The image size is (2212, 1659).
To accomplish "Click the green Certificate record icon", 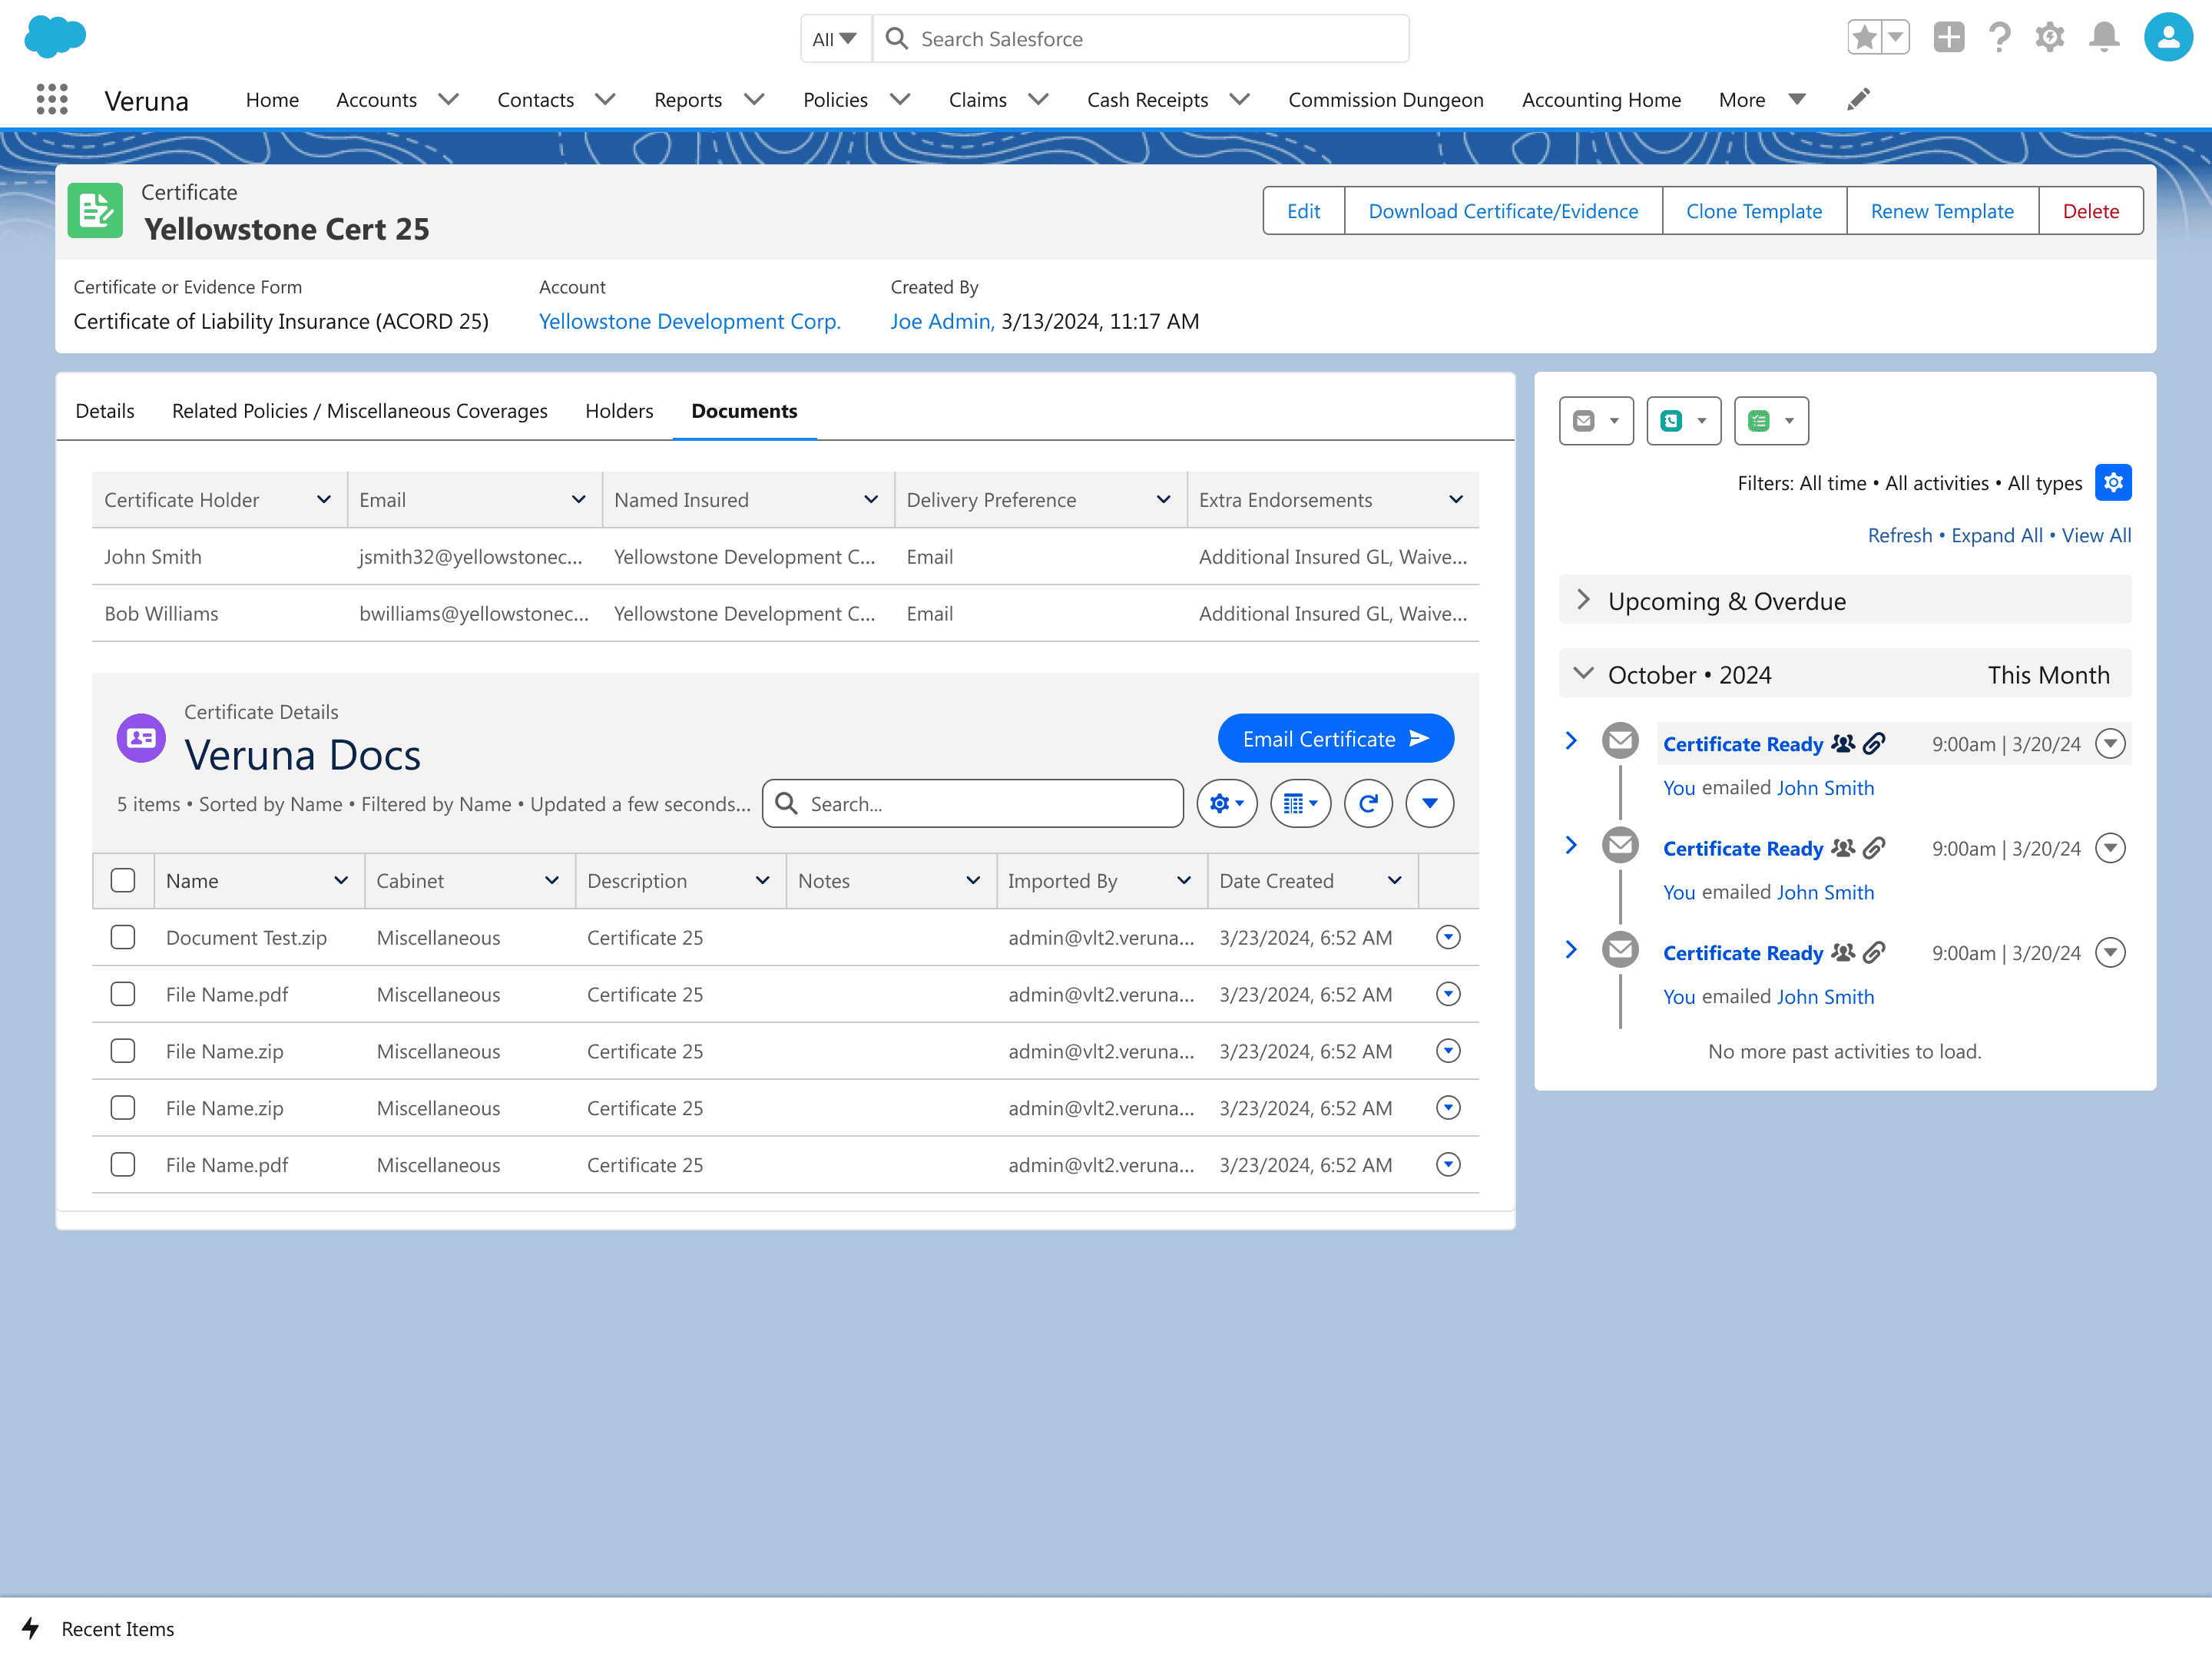I will [96, 210].
